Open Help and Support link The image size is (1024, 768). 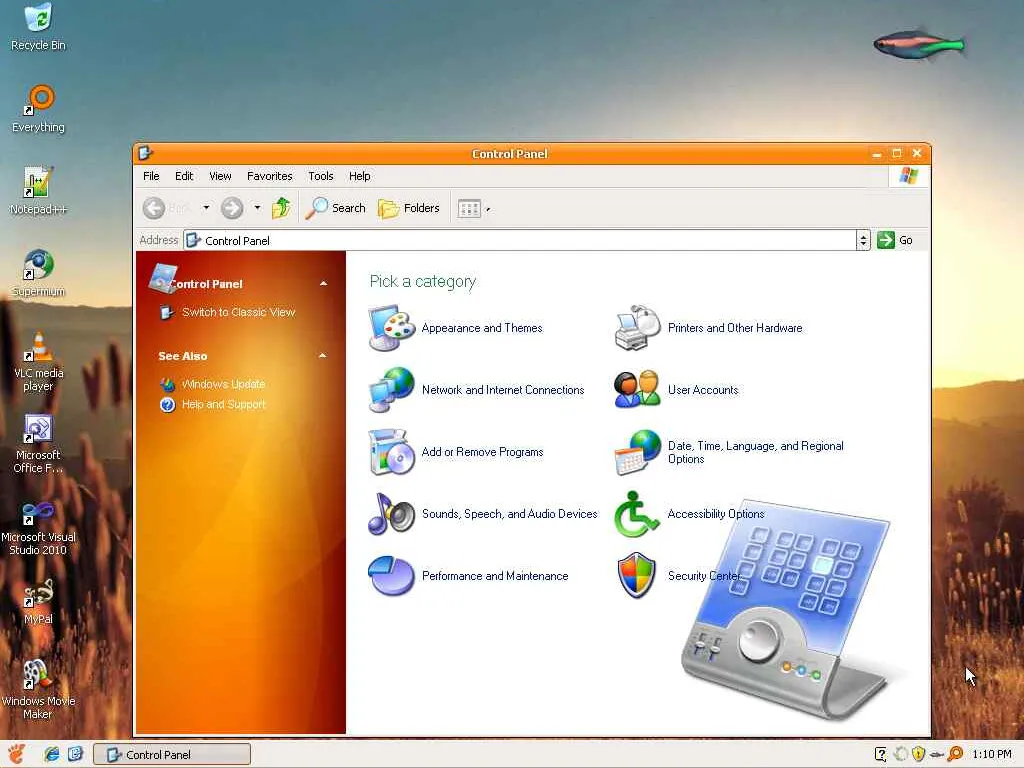point(223,404)
